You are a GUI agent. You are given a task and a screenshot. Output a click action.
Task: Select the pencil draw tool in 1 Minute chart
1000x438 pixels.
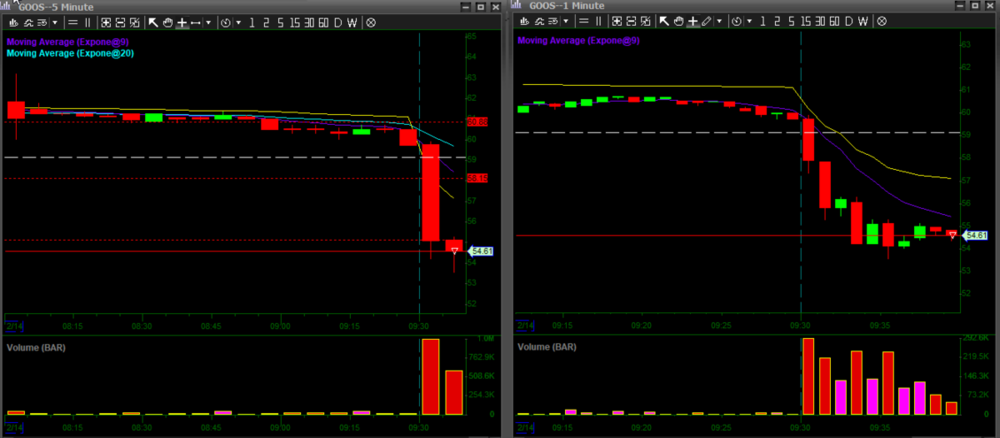coord(706,21)
